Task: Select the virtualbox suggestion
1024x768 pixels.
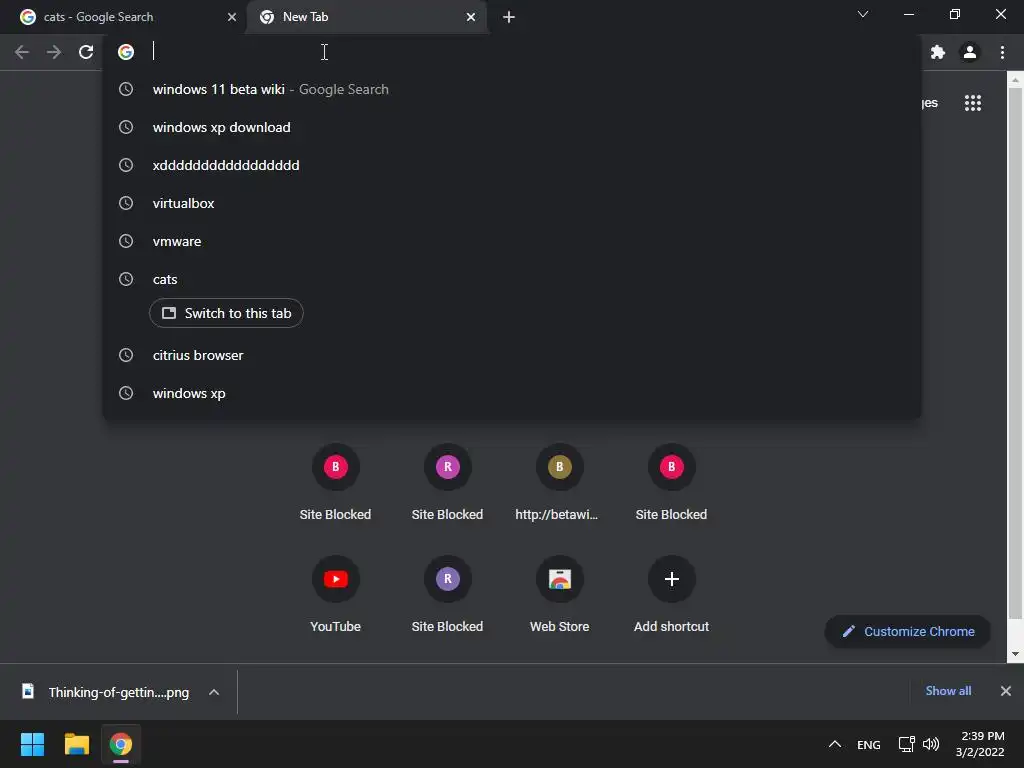Action: tap(512, 203)
